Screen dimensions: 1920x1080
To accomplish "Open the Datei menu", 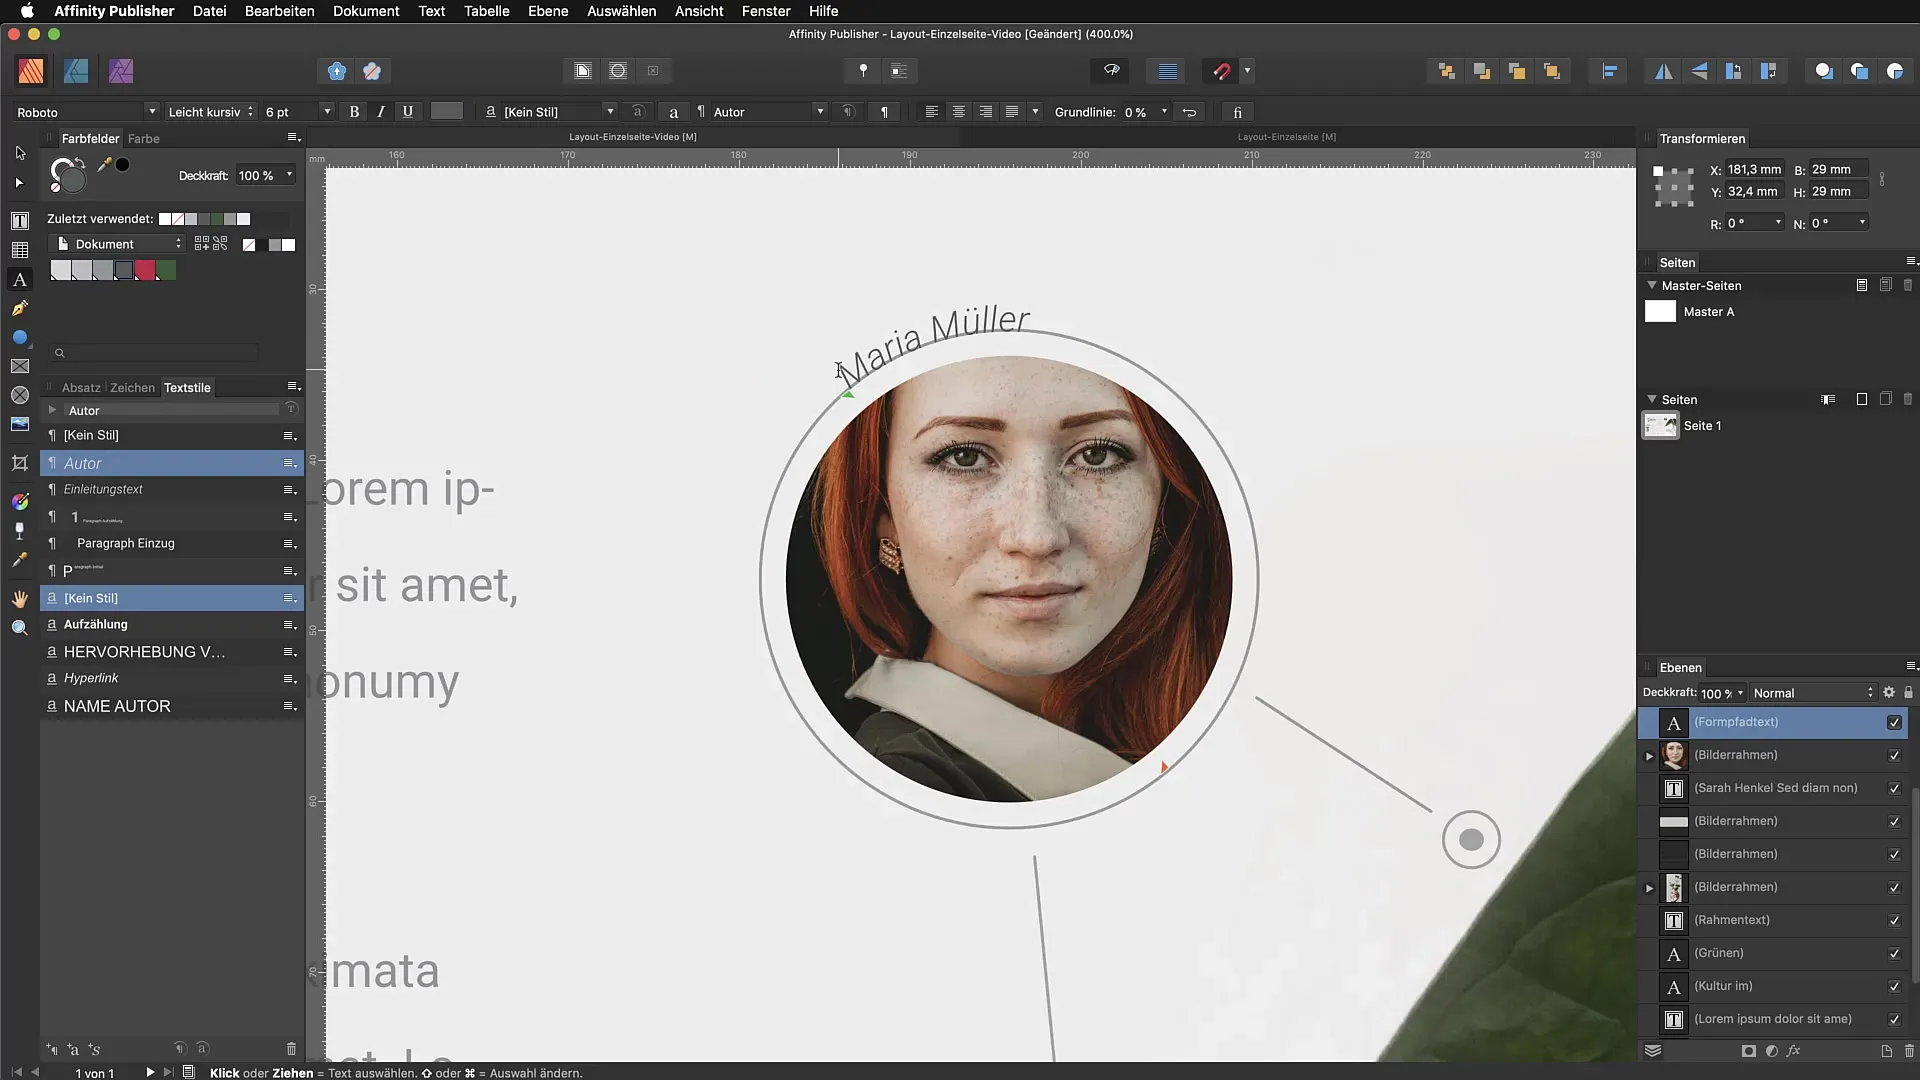I will pyautogui.click(x=209, y=11).
